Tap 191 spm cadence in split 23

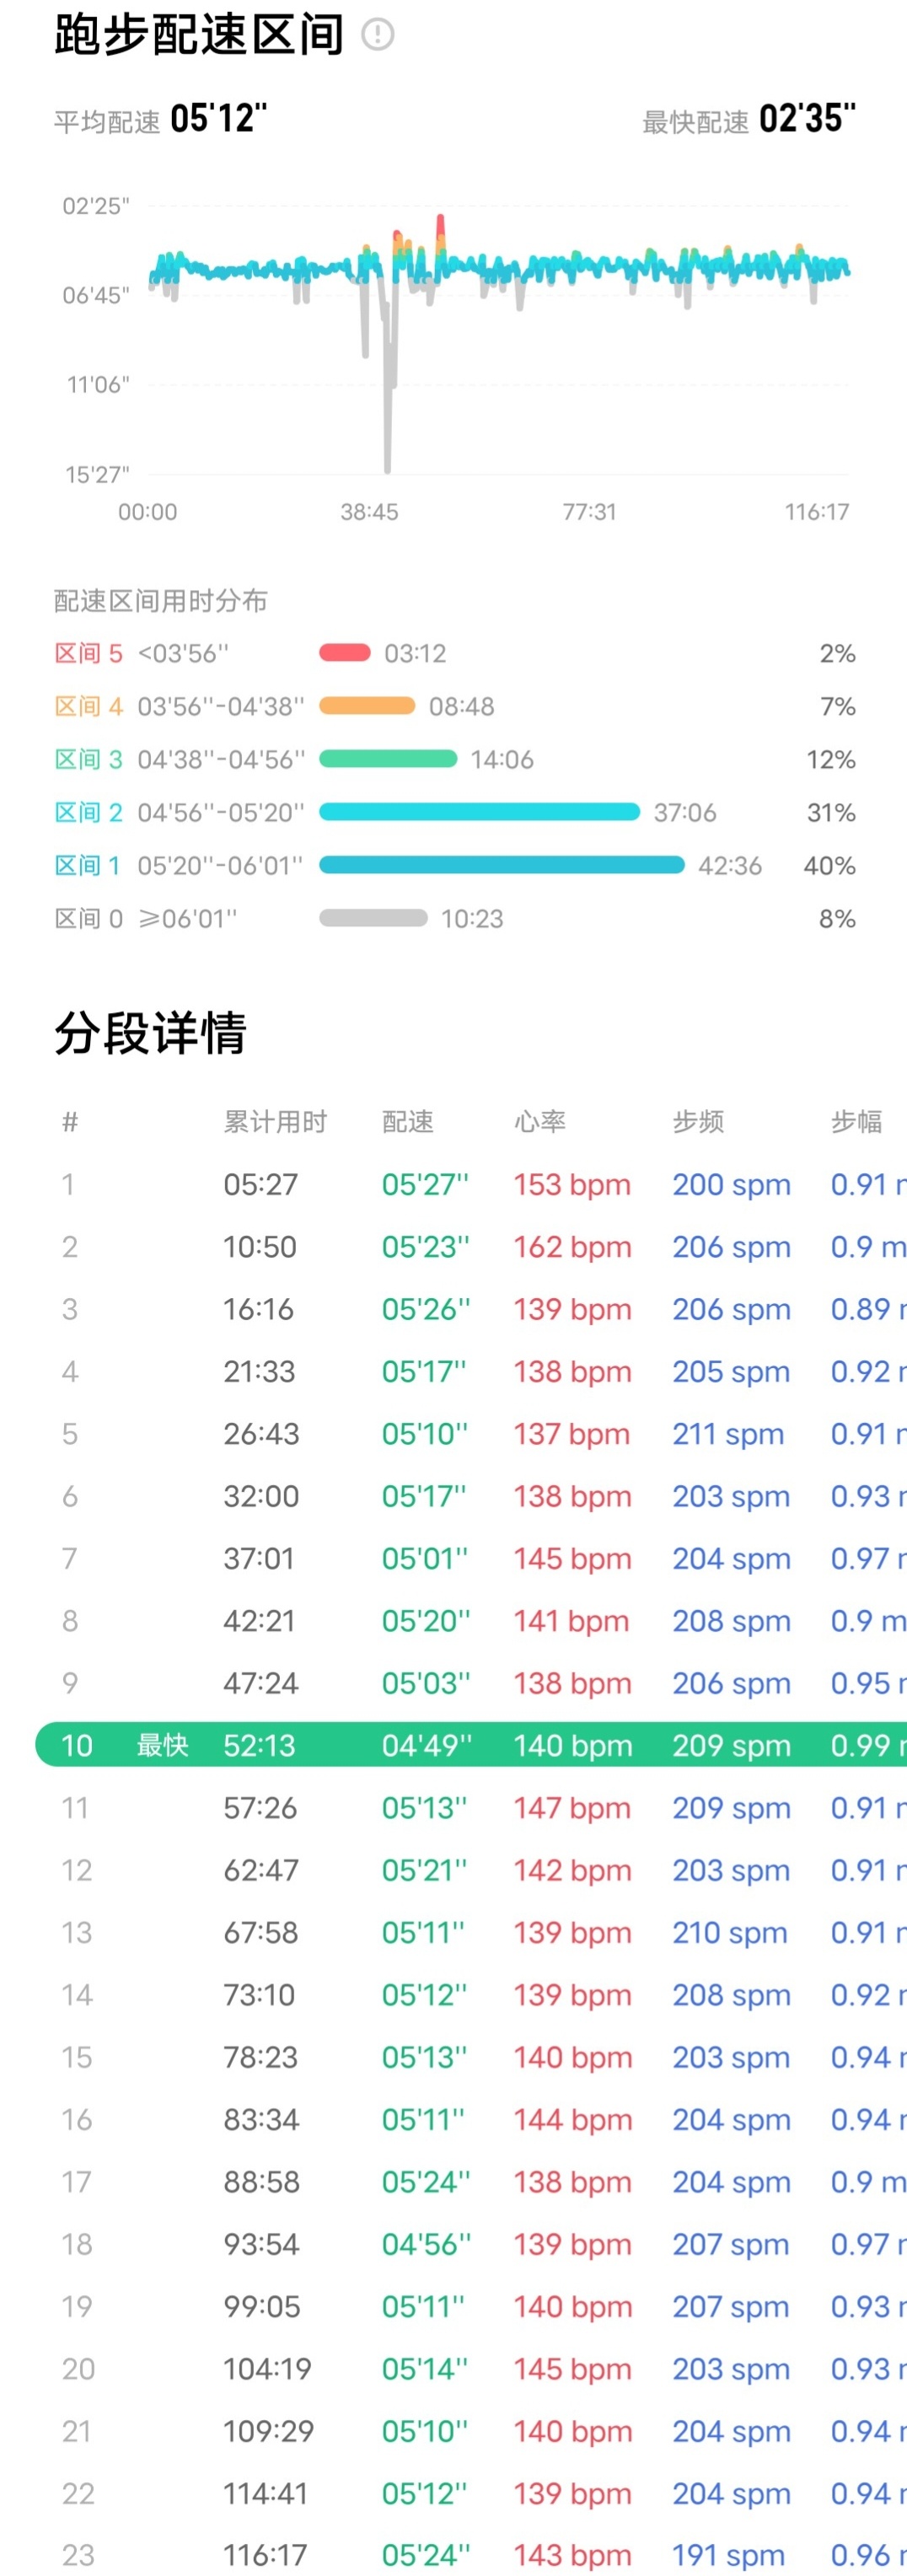[x=728, y=2555]
